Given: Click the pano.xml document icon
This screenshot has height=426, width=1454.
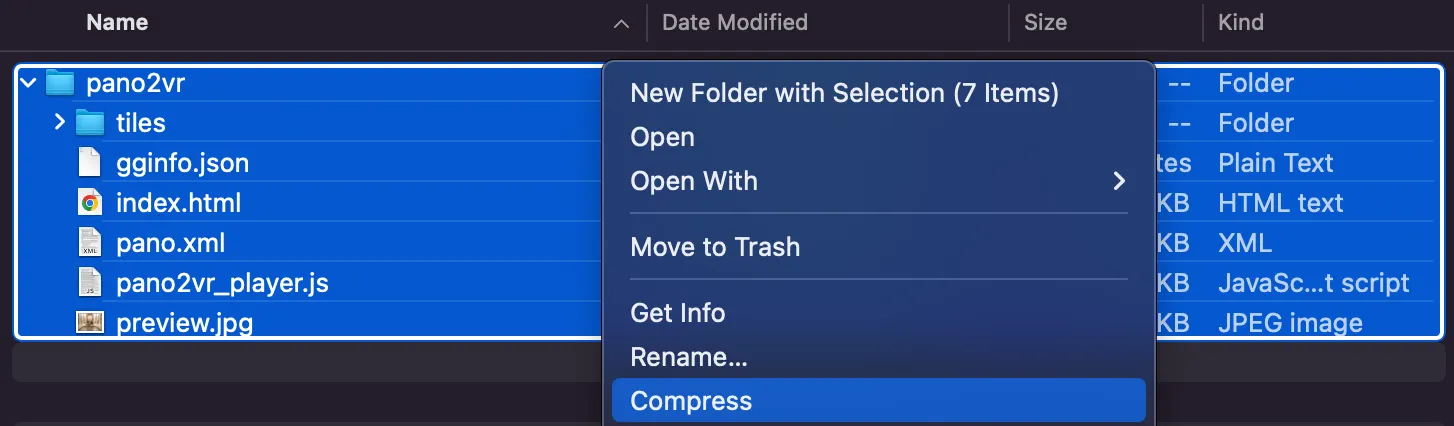Looking at the screenshot, I should (90, 243).
